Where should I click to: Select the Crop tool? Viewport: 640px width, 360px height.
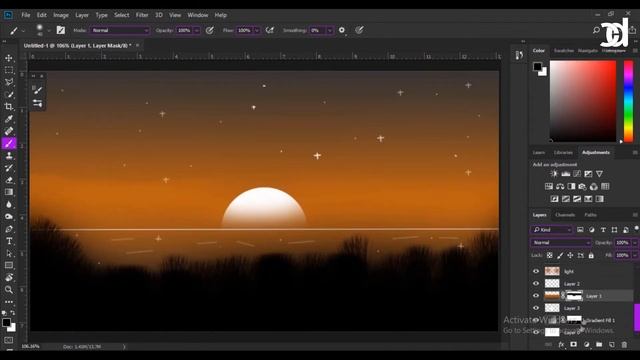click(9, 107)
